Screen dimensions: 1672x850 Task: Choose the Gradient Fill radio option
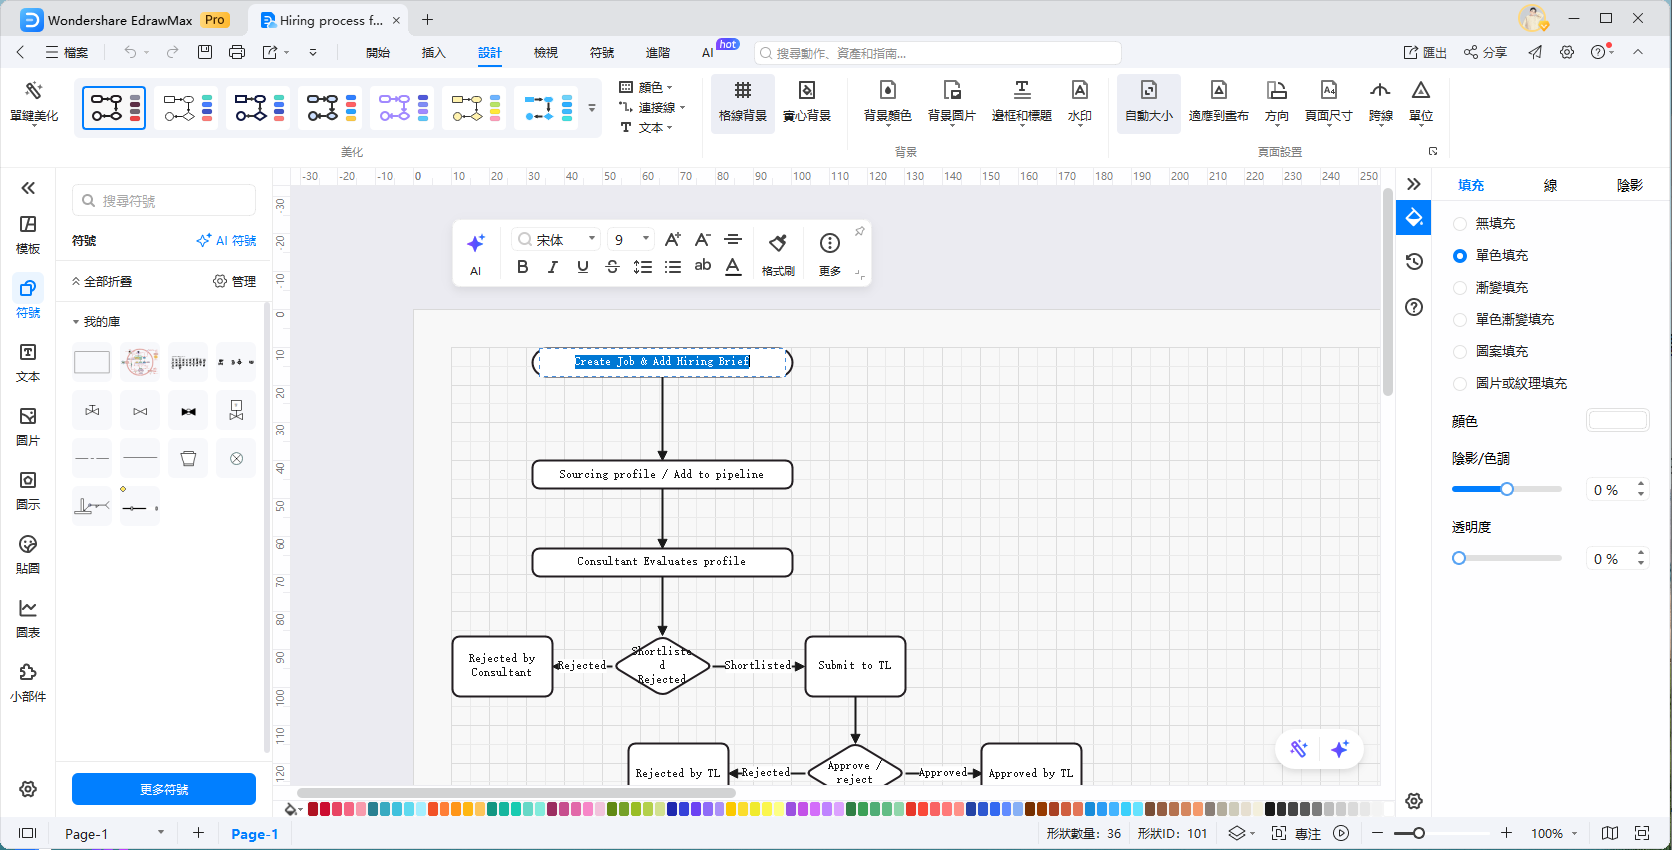pos(1460,288)
